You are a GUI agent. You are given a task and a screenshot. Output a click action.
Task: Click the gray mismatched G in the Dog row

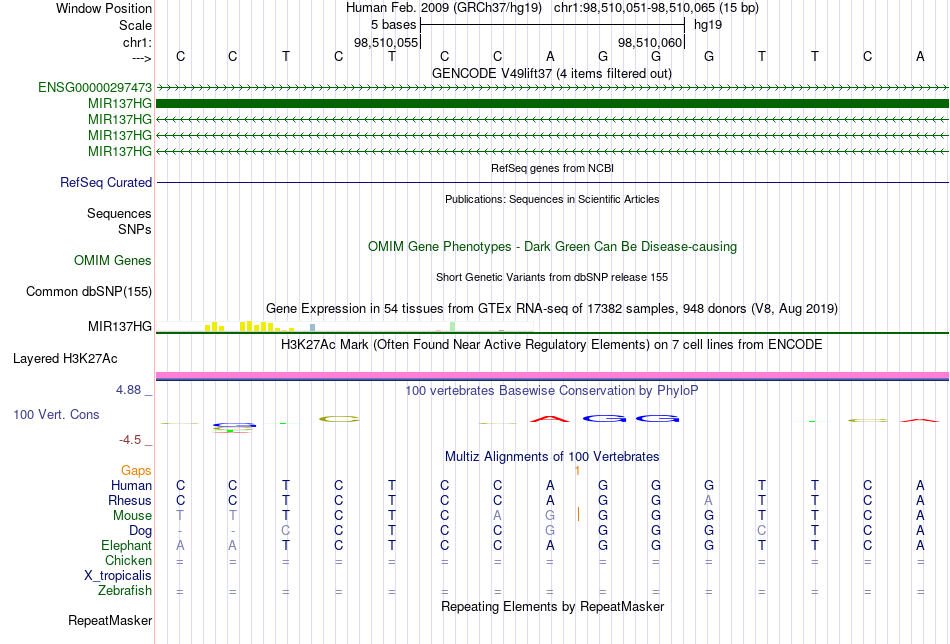pos(550,530)
